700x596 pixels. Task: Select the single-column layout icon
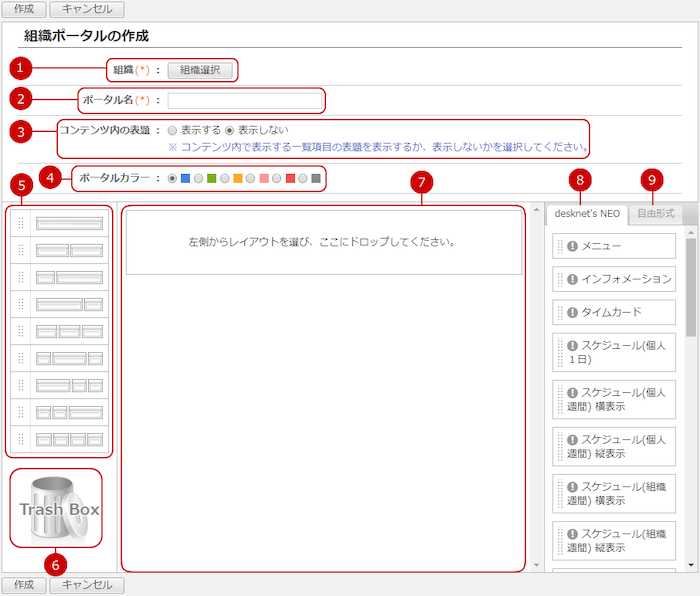[x=69, y=223]
